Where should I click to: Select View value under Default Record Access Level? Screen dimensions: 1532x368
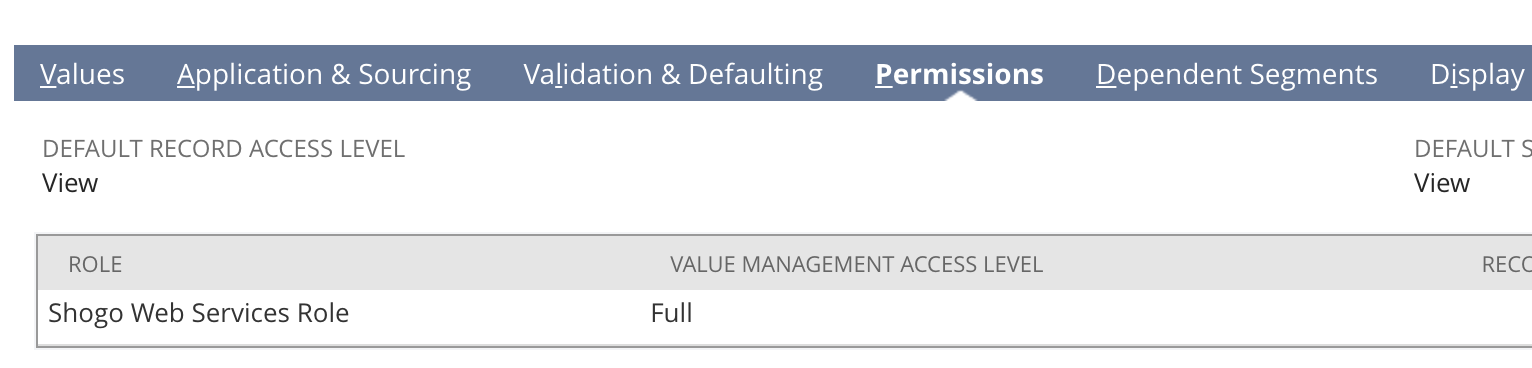pos(70,183)
